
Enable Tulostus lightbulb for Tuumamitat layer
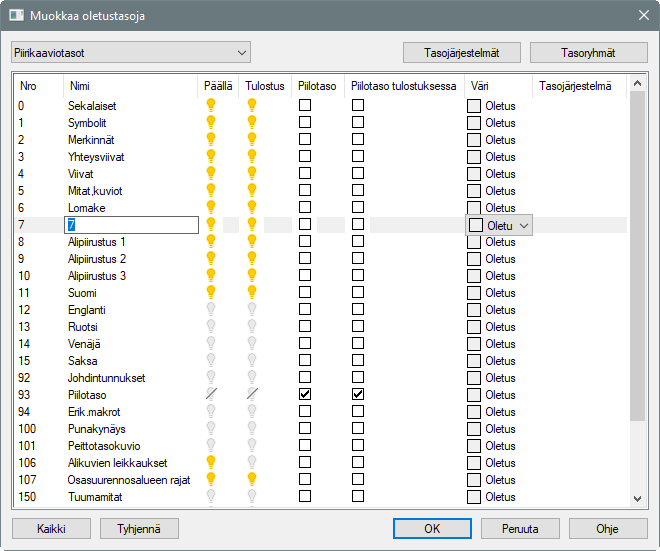pyautogui.click(x=252, y=496)
